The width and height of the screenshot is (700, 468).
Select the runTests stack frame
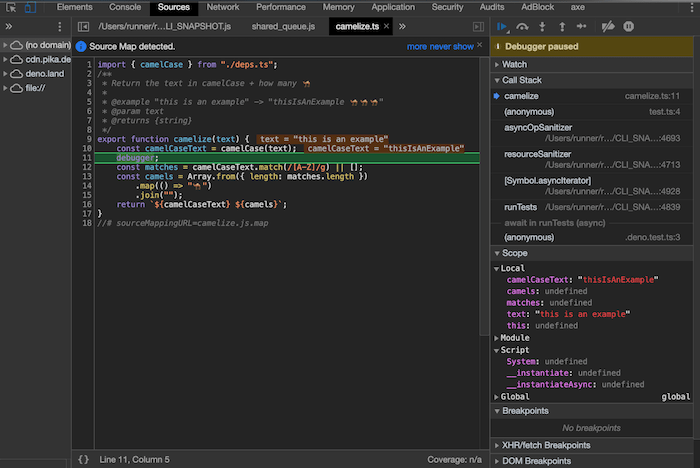pyautogui.click(x=592, y=207)
